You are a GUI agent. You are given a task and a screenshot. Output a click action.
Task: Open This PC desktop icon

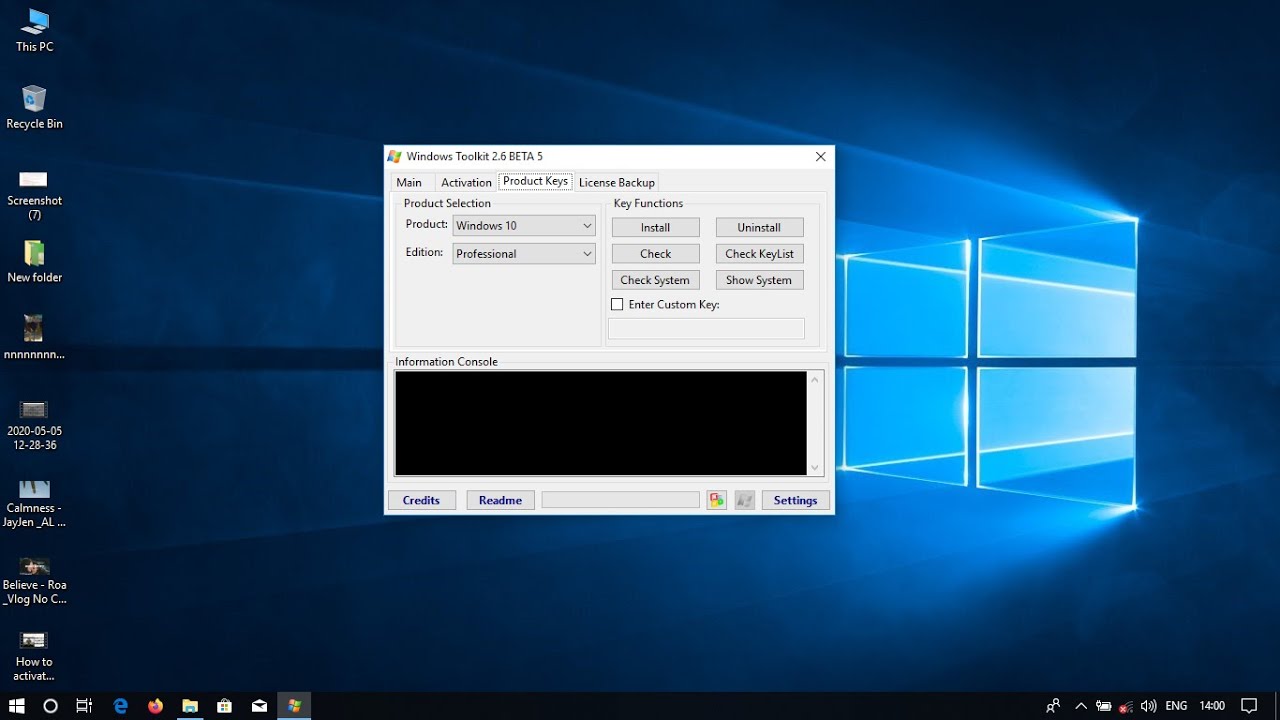(34, 31)
